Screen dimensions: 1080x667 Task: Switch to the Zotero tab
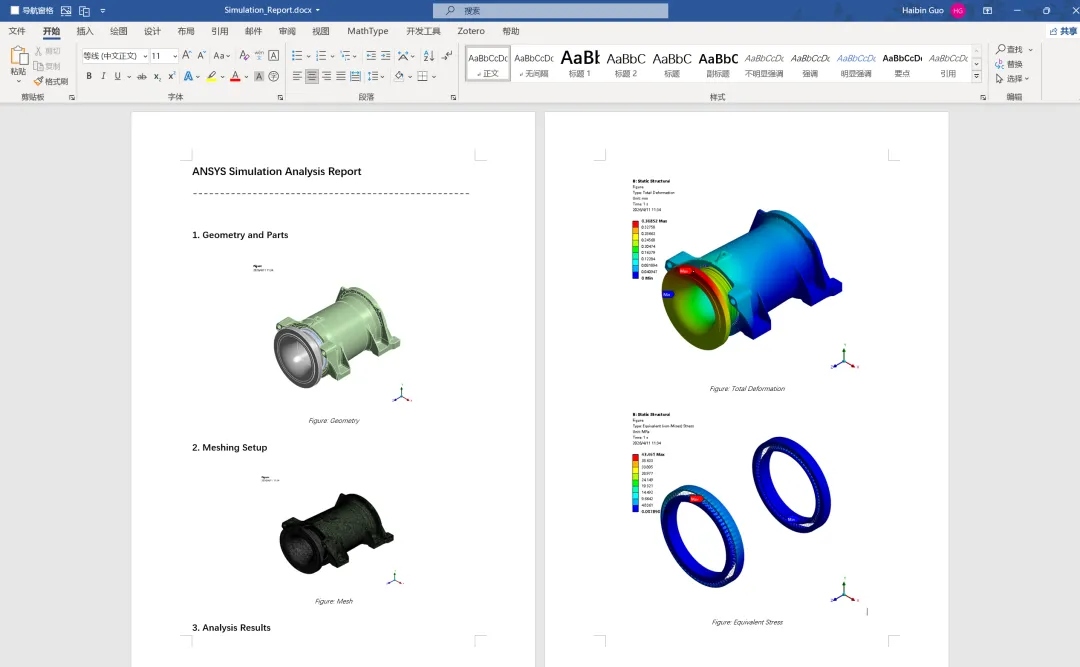[x=470, y=31]
